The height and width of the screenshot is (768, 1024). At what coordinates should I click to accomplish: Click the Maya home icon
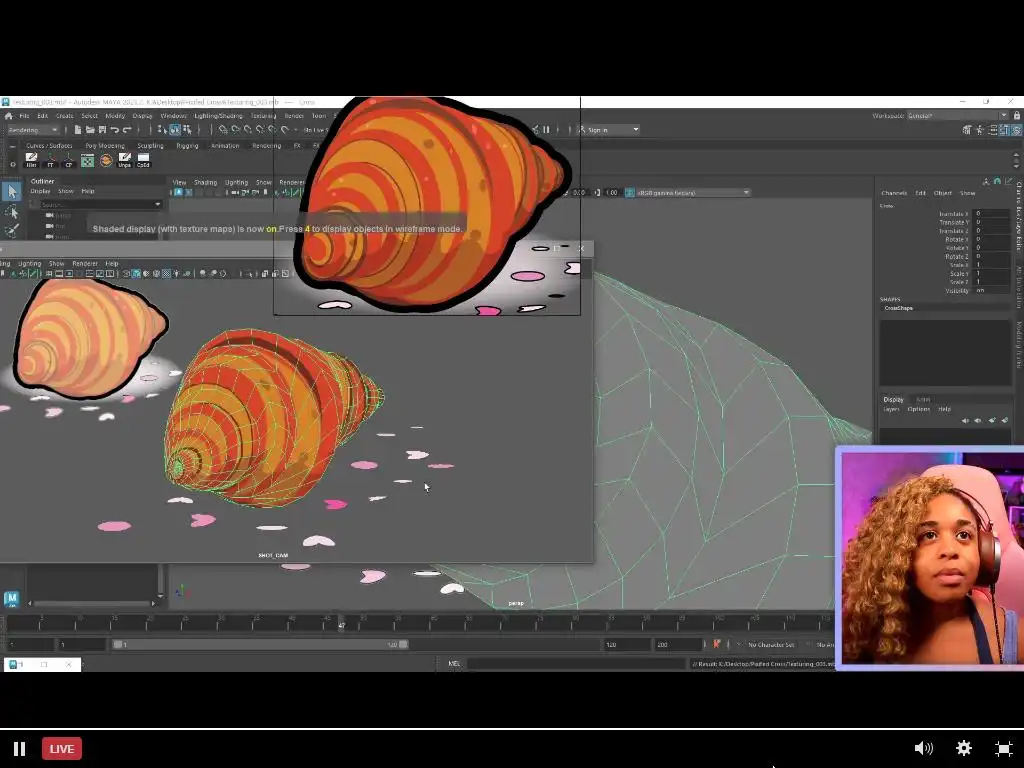pyautogui.click(x=8, y=116)
